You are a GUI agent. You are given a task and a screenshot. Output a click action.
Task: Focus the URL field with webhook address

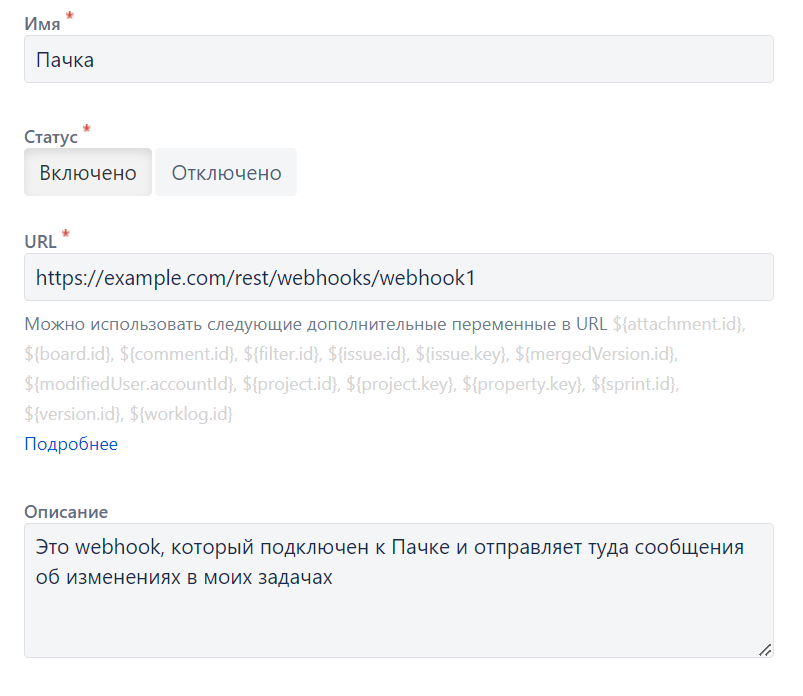[398, 277]
